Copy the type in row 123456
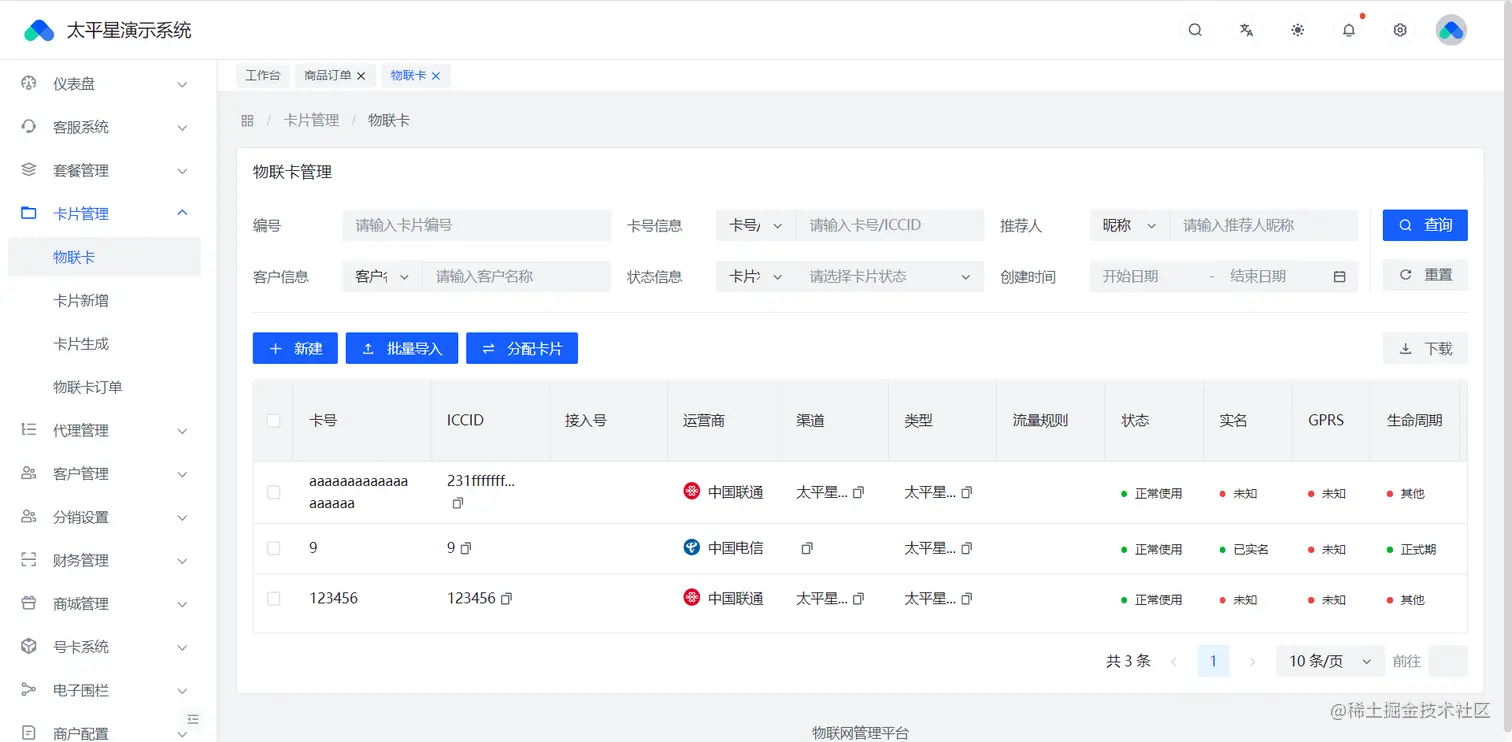The image size is (1512, 742). (x=967, y=599)
